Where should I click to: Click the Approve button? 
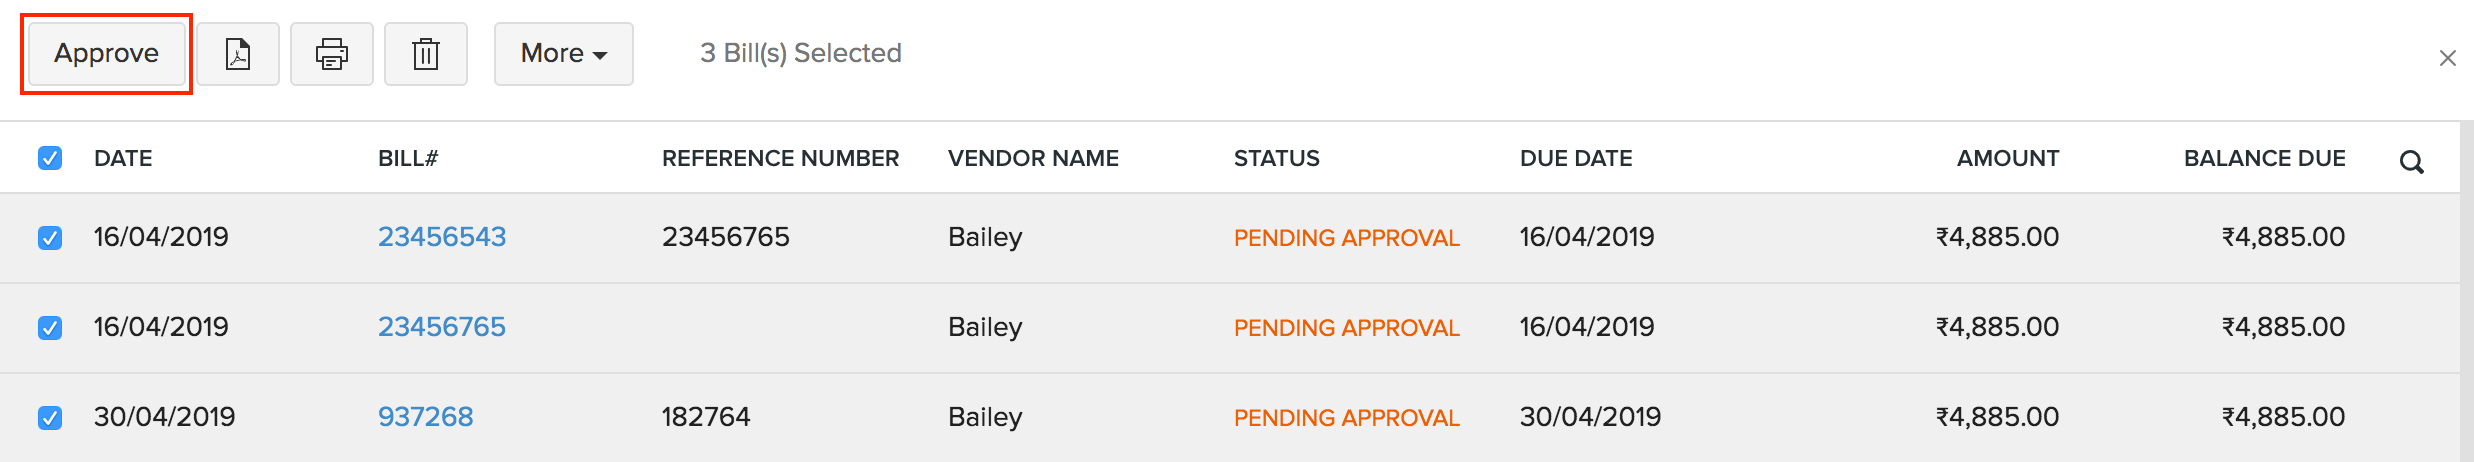coord(106,54)
